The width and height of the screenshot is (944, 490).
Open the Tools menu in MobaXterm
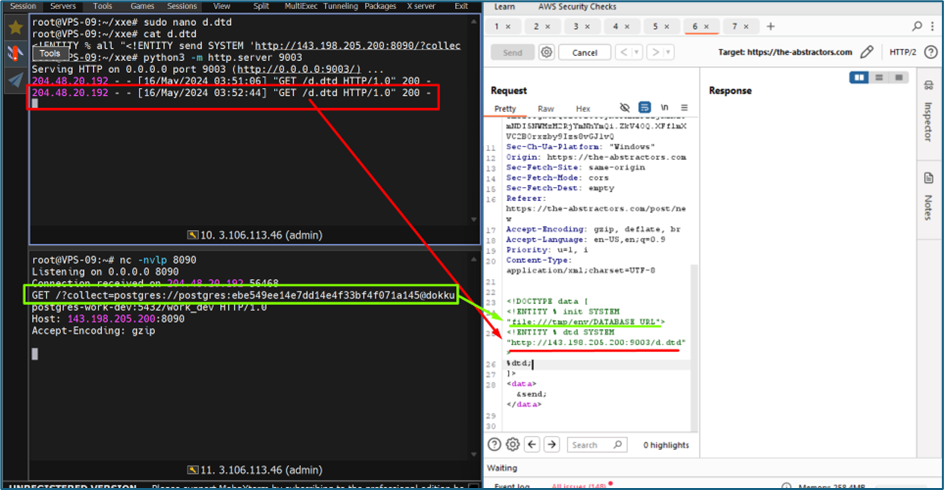pyautogui.click(x=102, y=6)
